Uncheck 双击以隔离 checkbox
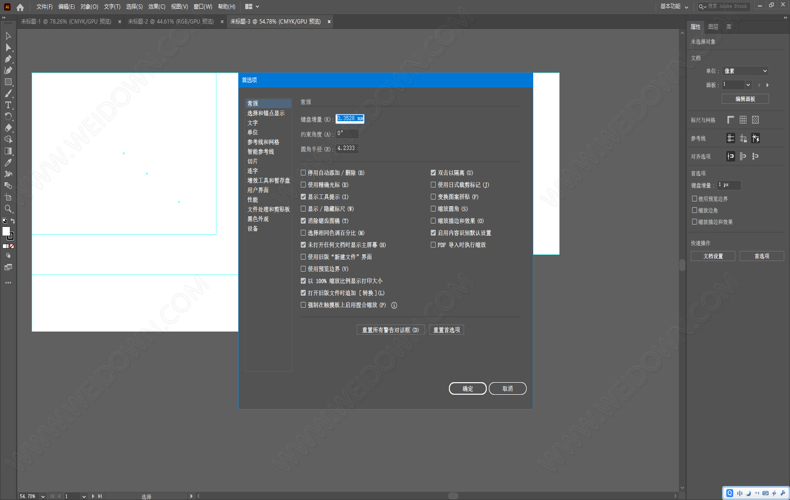 click(433, 172)
